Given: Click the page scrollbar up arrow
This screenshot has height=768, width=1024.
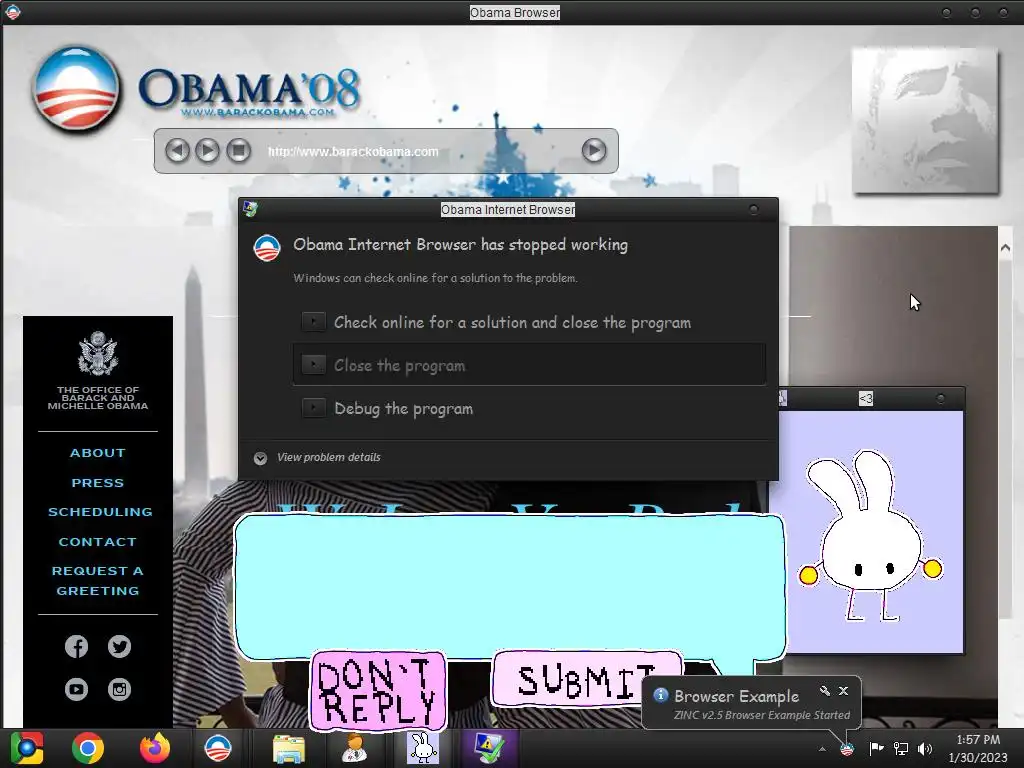Looking at the screenshot, I should tap(1005, 248).
